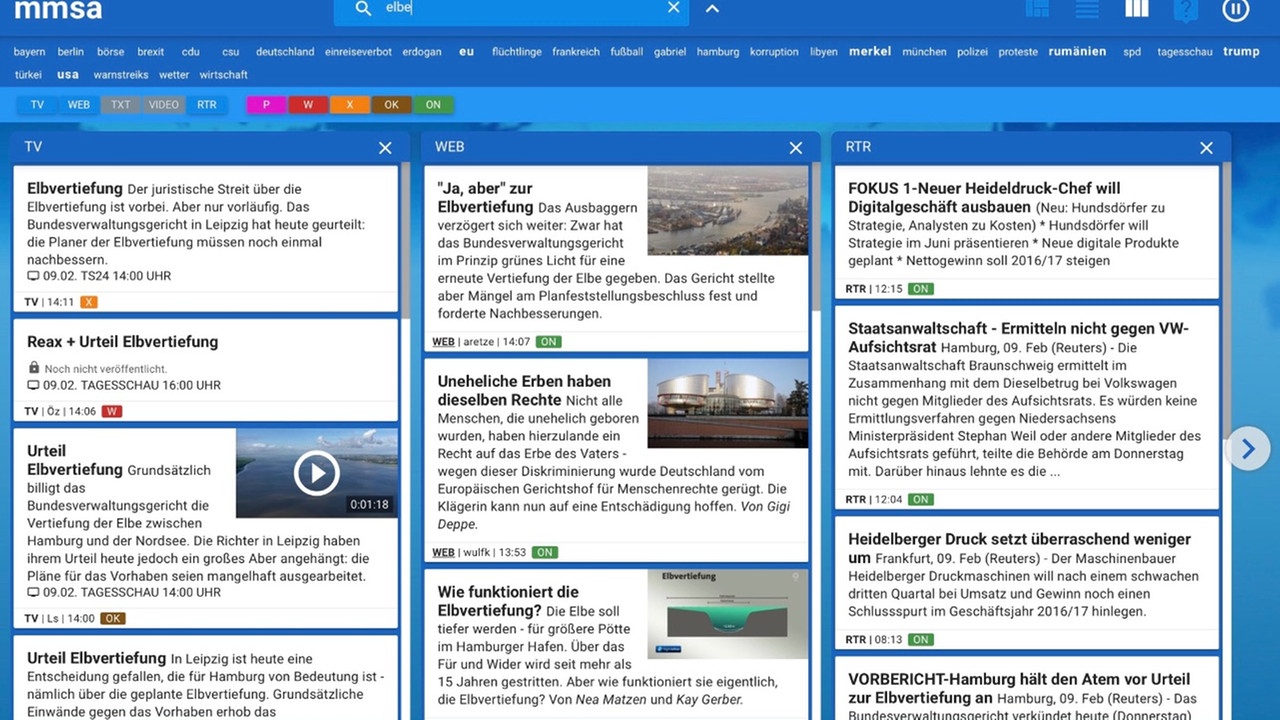Image resolution: width=1280 pixels, height=720 pixels.
Task: Toggle the red W status filter
Action: (x=309, y=104)
